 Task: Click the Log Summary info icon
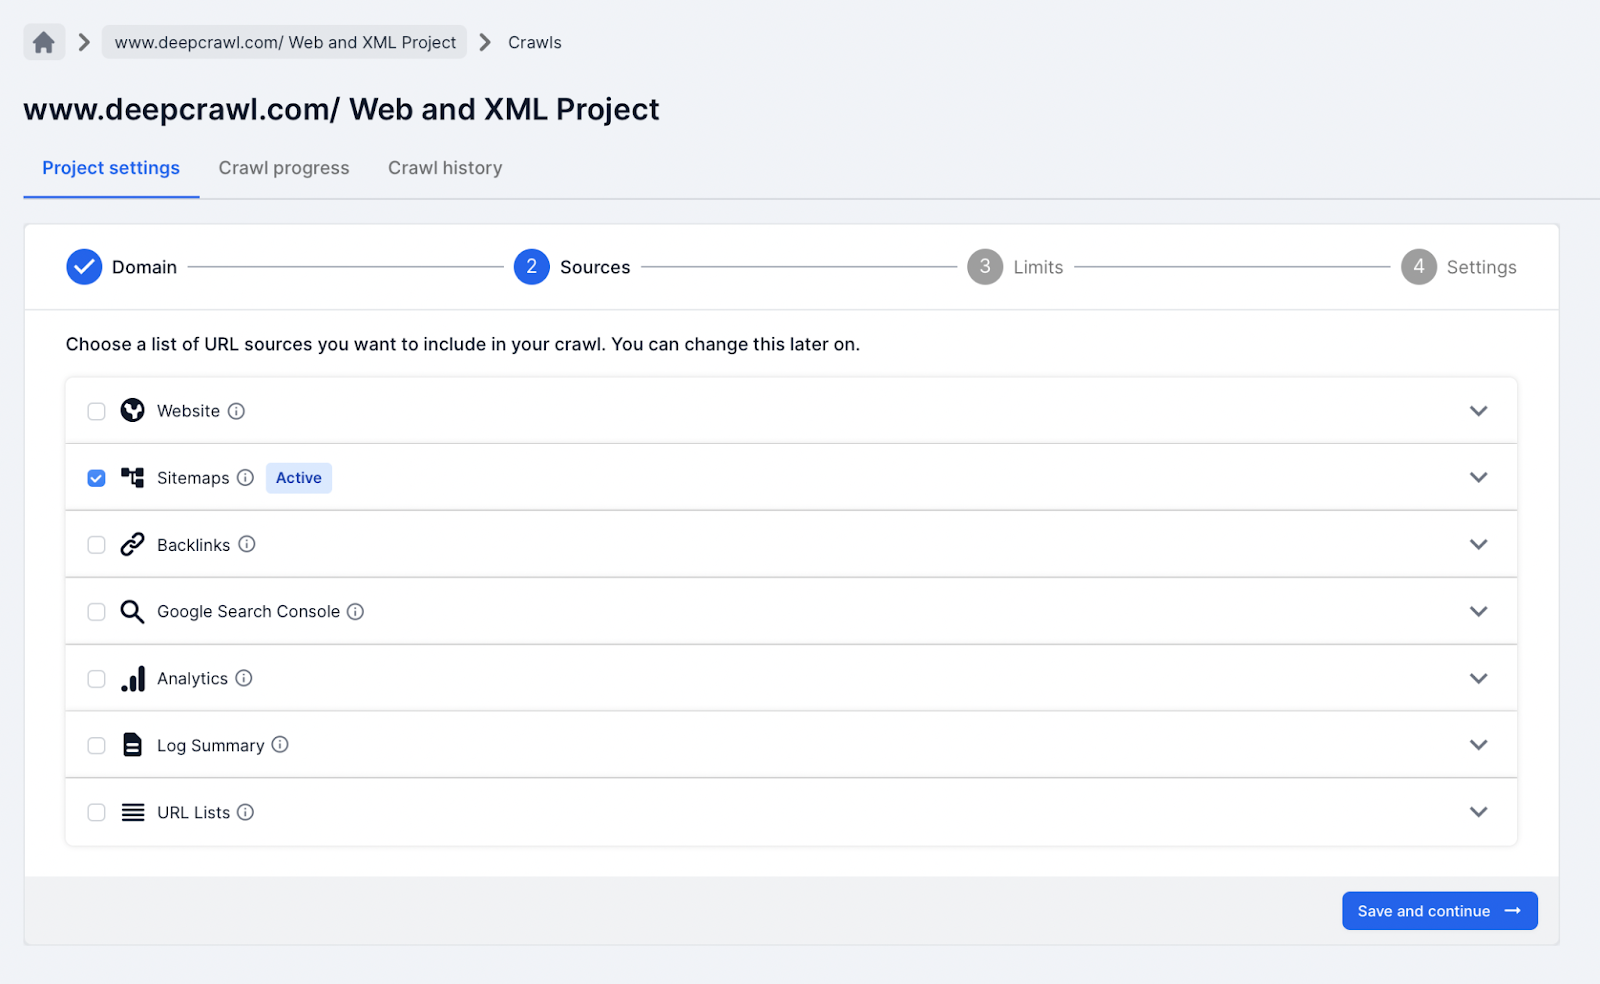pos(280,745)
